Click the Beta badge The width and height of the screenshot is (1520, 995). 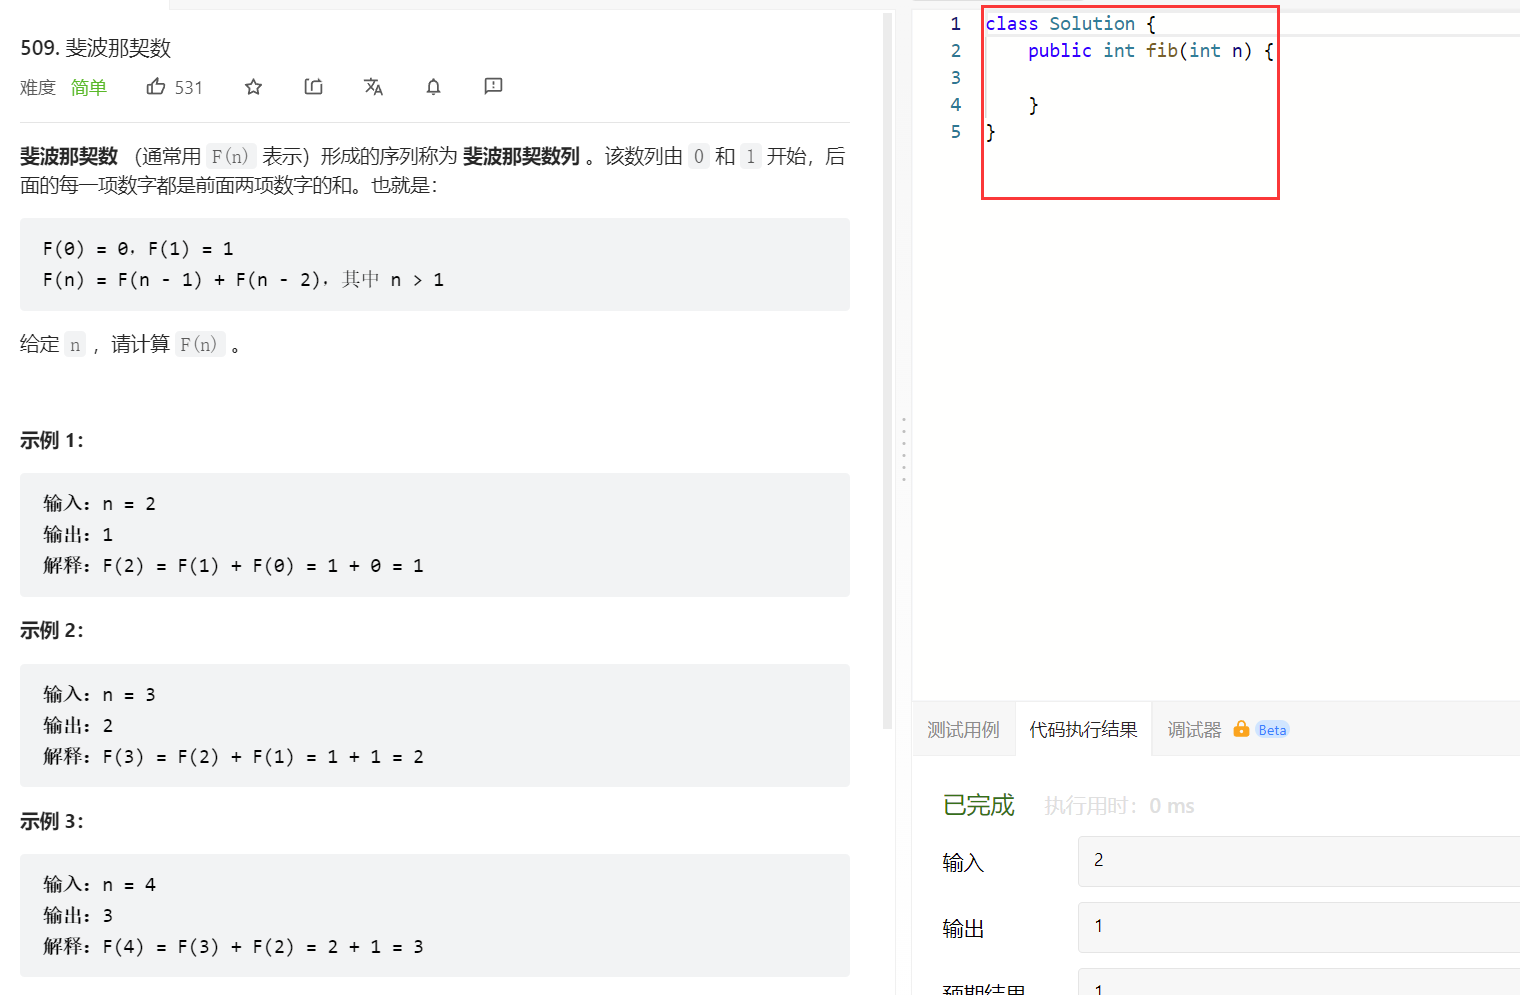(x=1272, y=730)
